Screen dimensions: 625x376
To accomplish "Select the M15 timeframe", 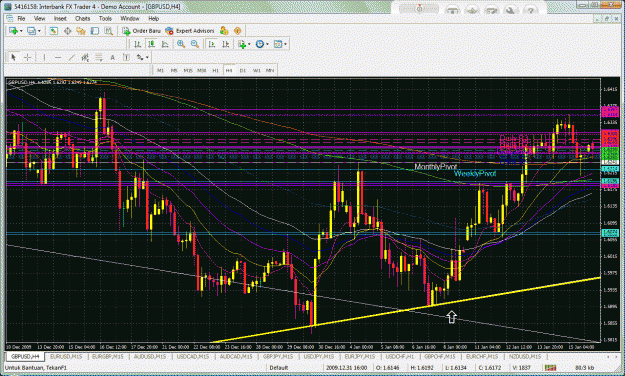I will click(x=188, y=71).
